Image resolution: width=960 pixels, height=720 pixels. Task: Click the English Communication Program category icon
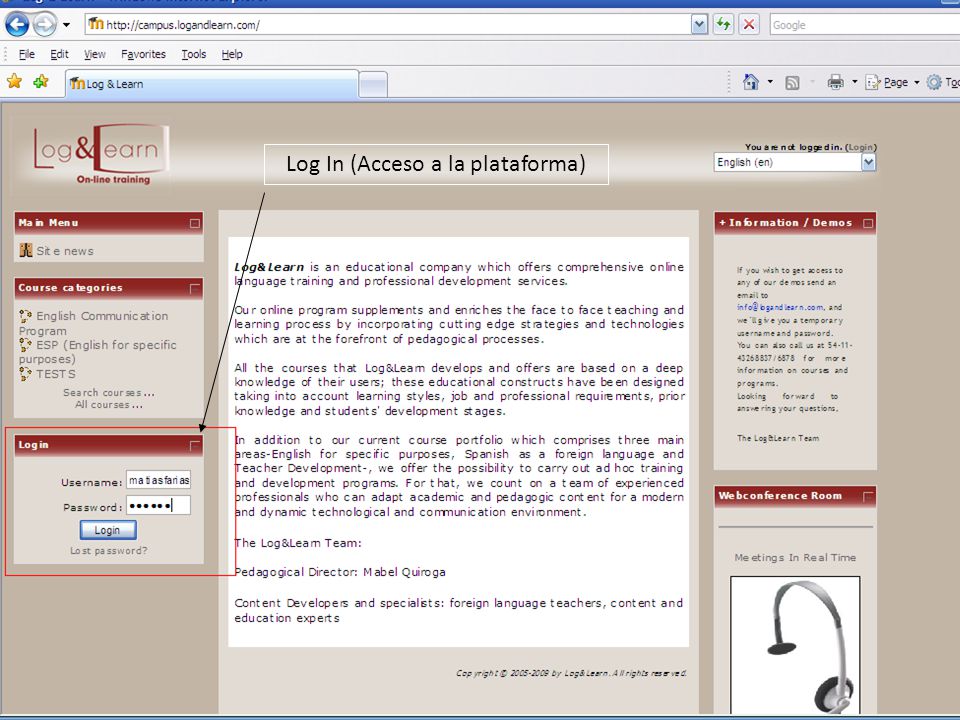coord(25,316)
